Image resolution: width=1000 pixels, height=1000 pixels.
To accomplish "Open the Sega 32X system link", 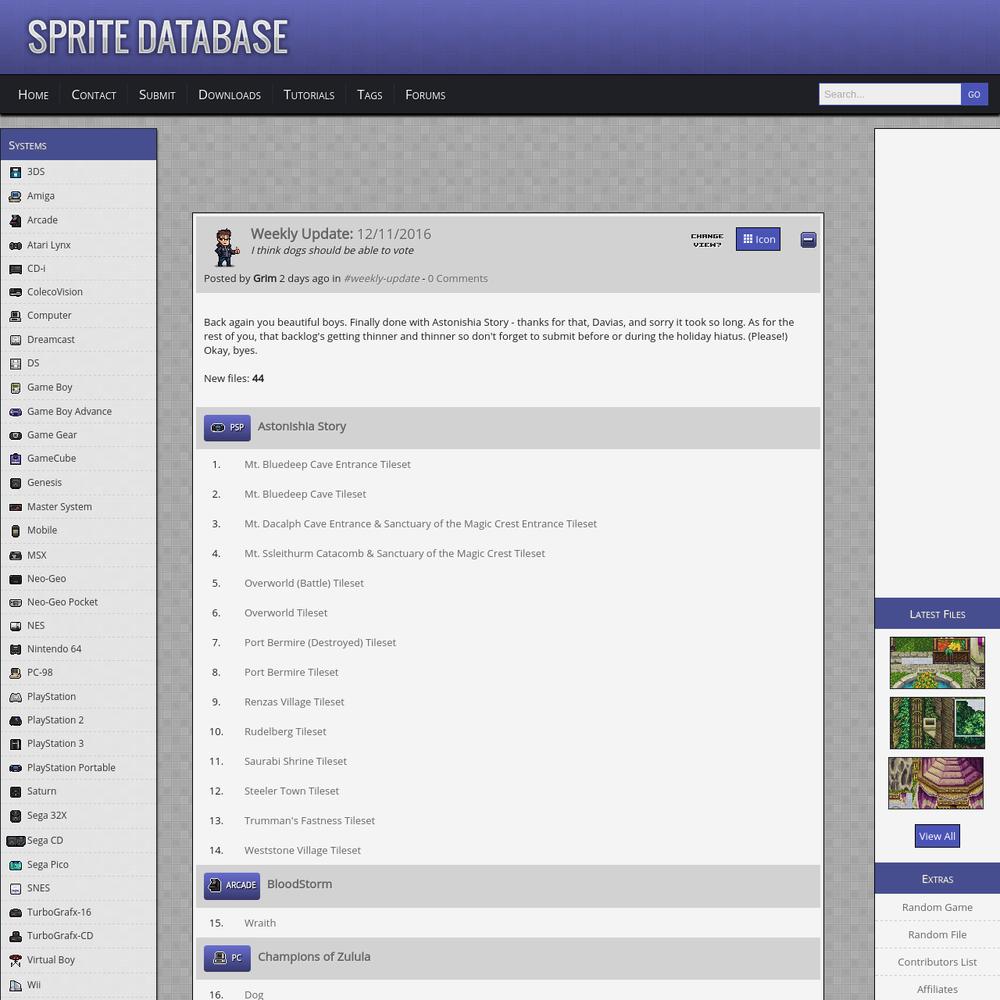I will [47, 815].
